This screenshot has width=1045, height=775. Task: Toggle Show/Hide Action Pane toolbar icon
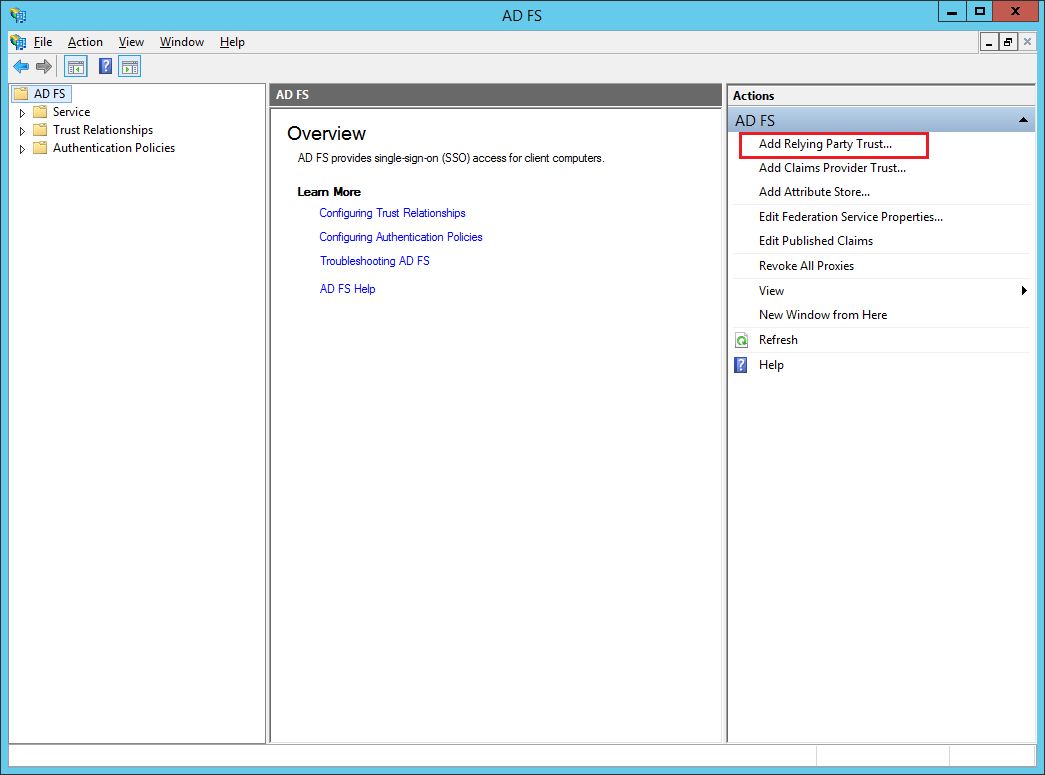coord(130,66)
